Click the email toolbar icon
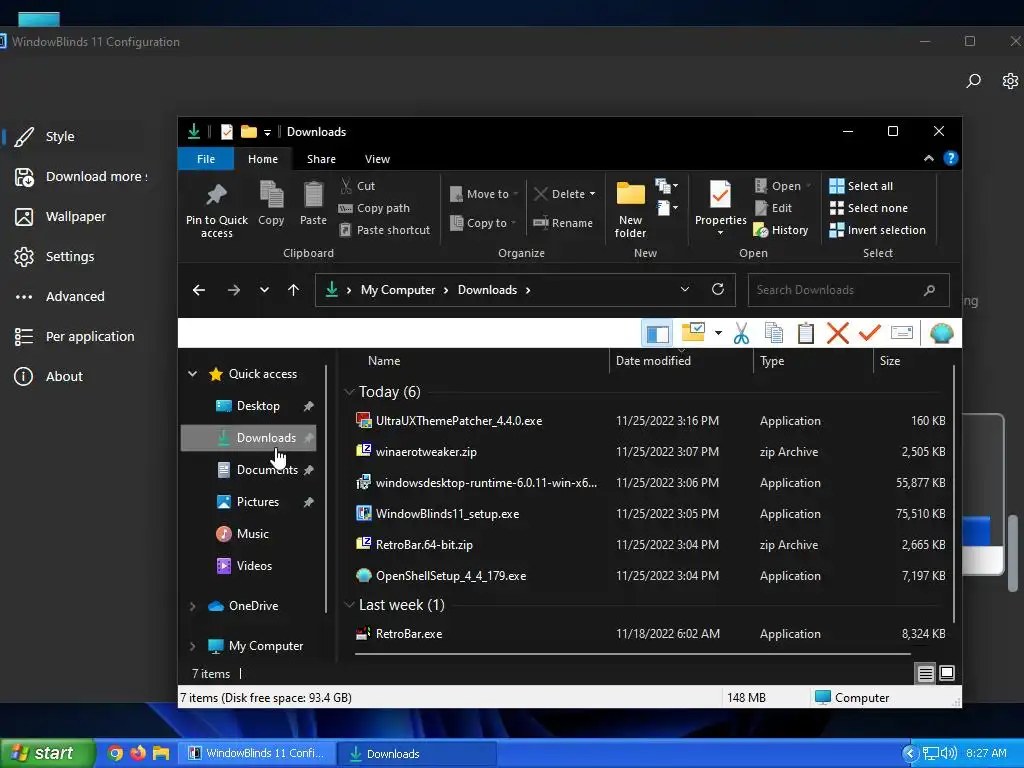This screenshot has width=1024, height=768. point(901,333)
